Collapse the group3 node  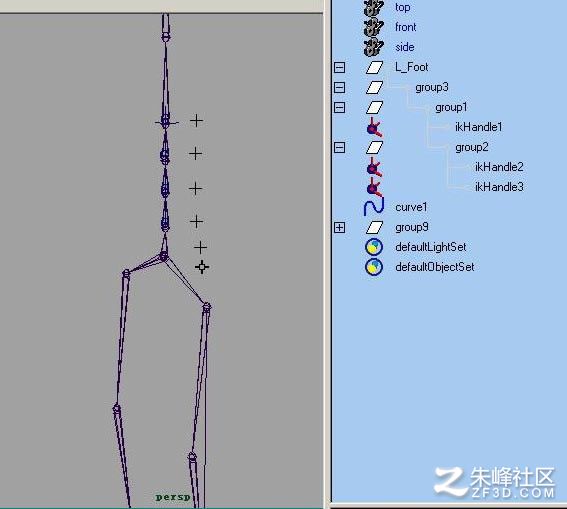coord(340,87)
